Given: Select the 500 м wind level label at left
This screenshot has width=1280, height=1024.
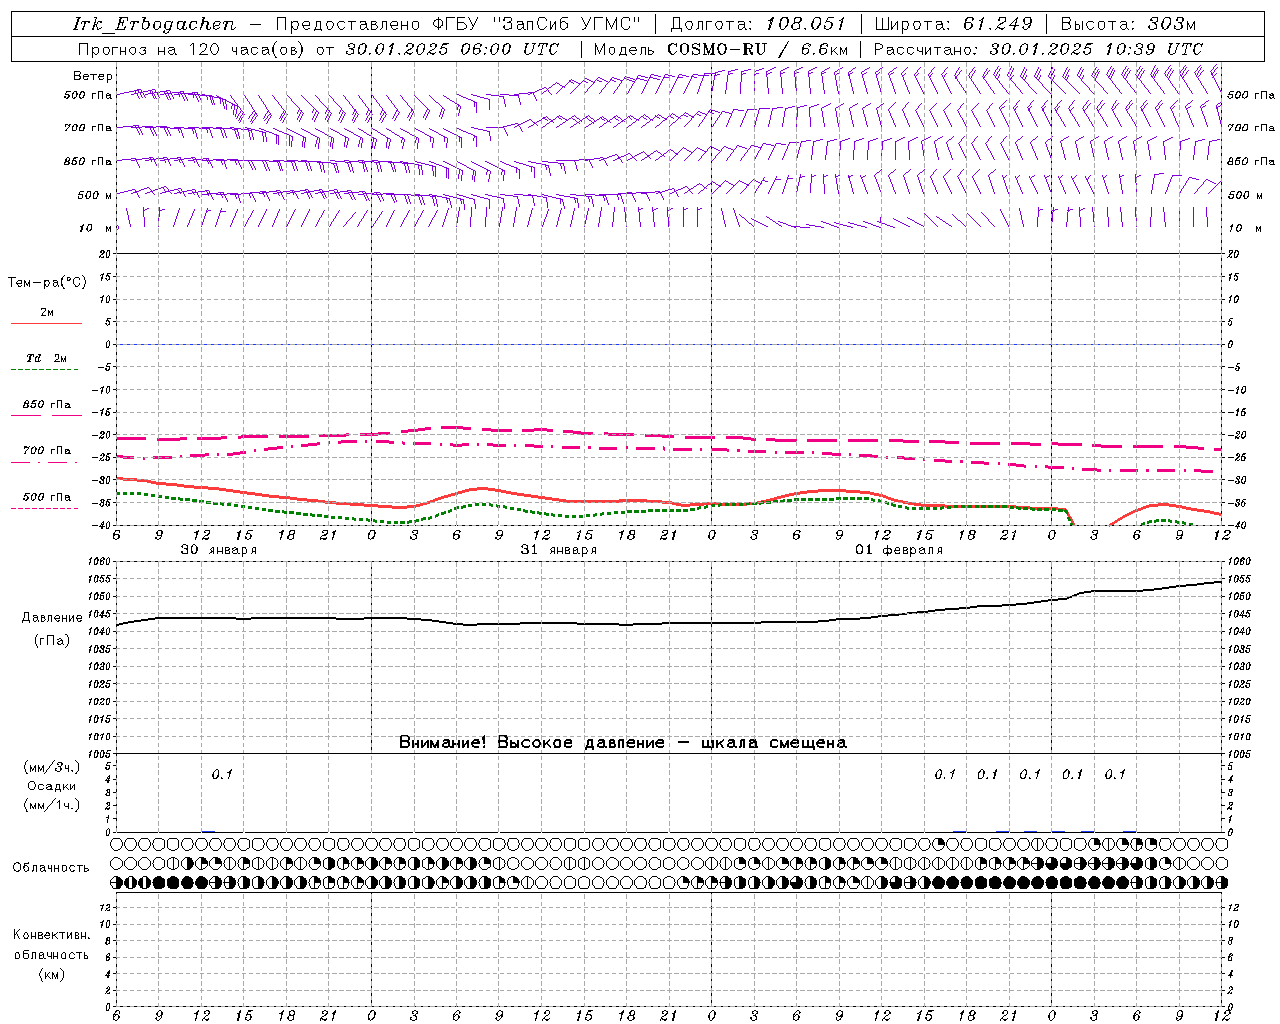Looking at the screenshot, I should 95,195.
